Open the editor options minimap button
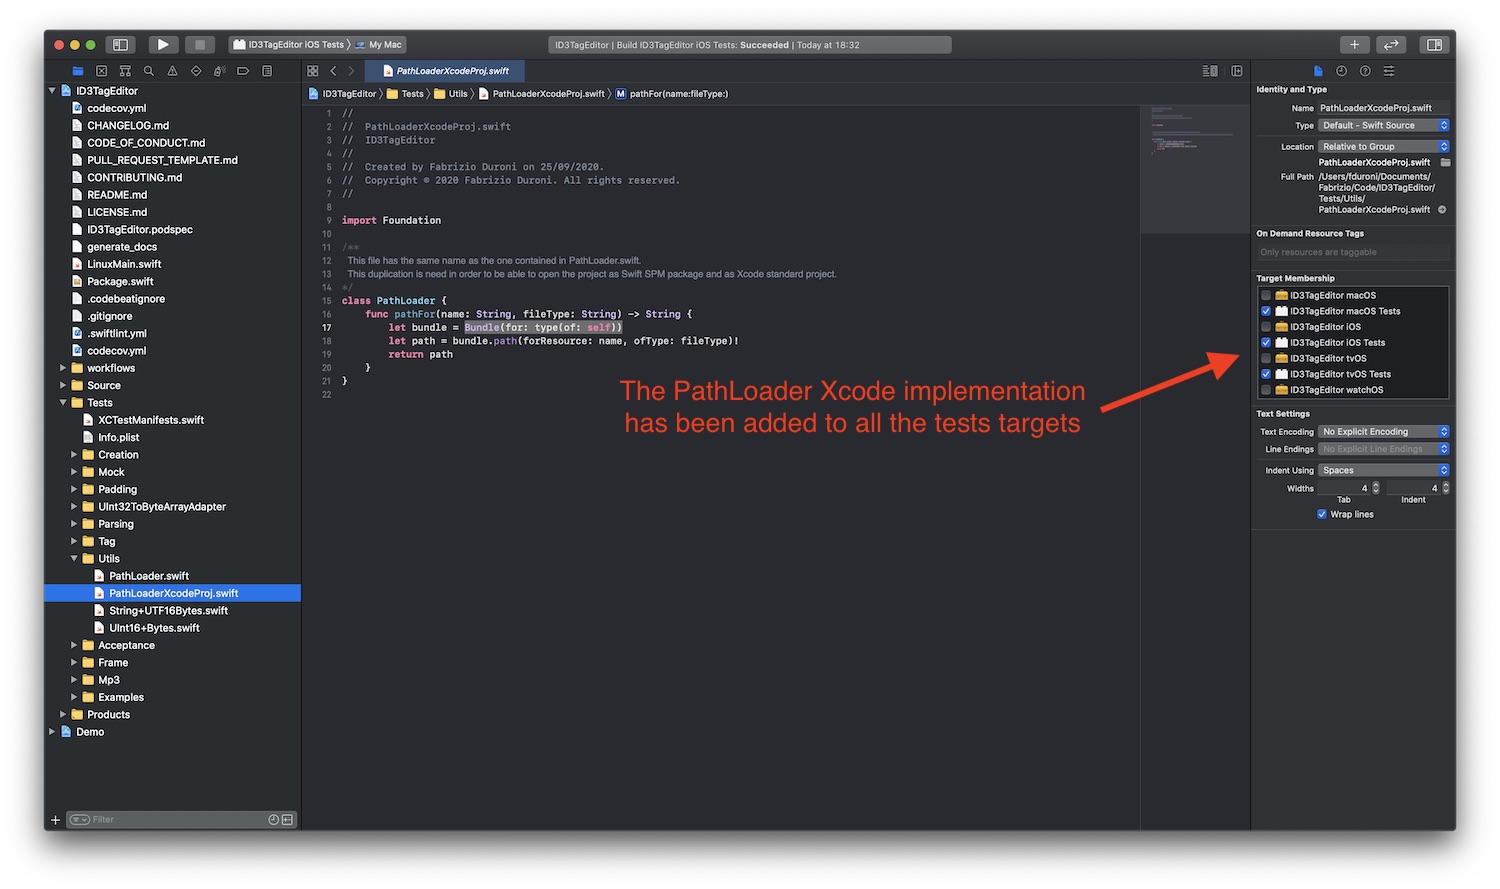 tap(1210, 71)
